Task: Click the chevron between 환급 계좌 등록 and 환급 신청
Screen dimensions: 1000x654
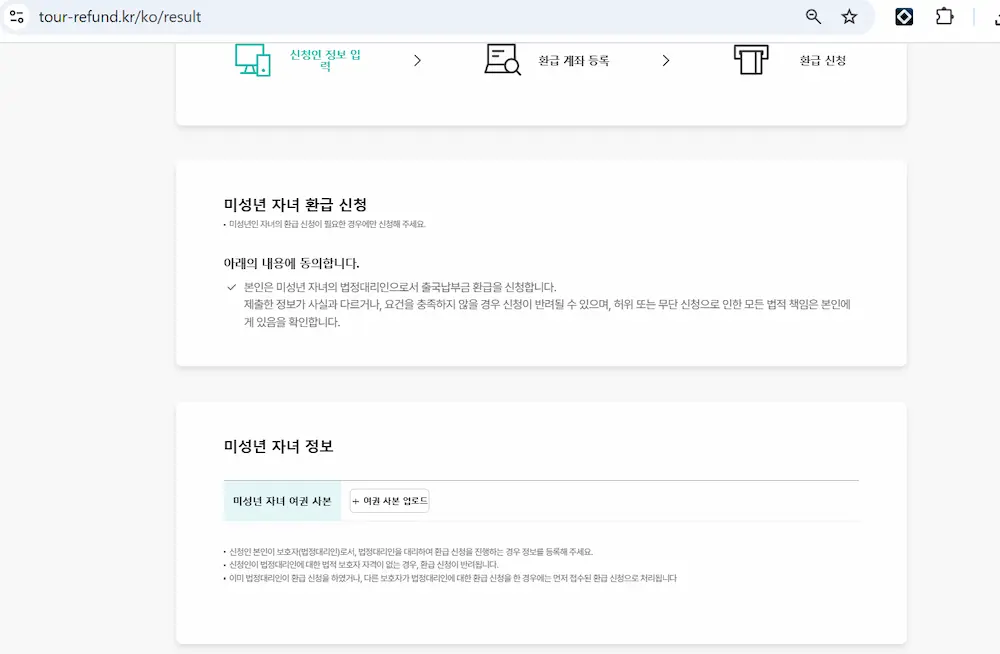Action: click(666, 60)
